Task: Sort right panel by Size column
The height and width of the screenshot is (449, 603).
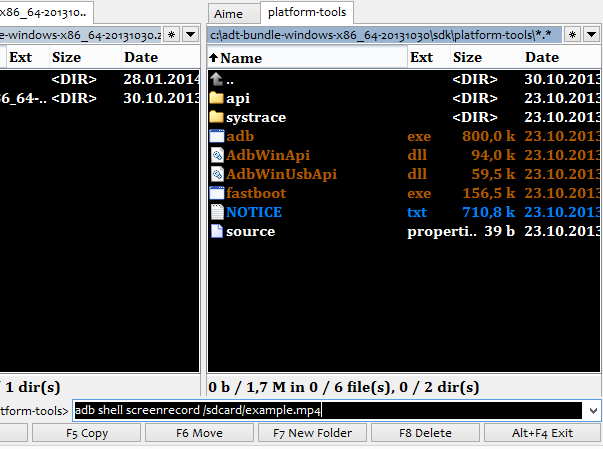Action: click(486, 58)
